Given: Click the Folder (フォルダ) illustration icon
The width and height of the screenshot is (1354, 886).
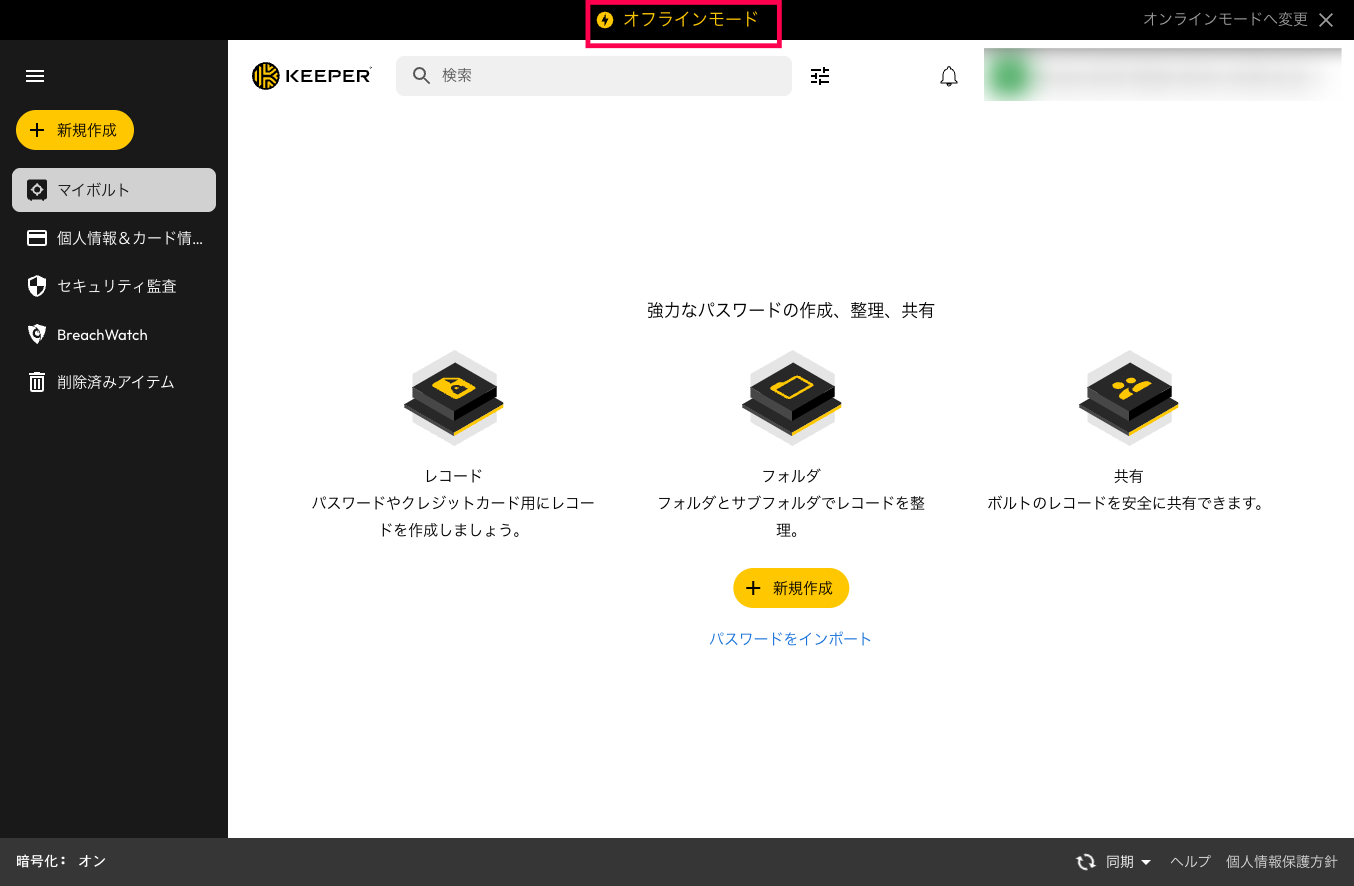Looking at the screenshot, I should [791, 397].
